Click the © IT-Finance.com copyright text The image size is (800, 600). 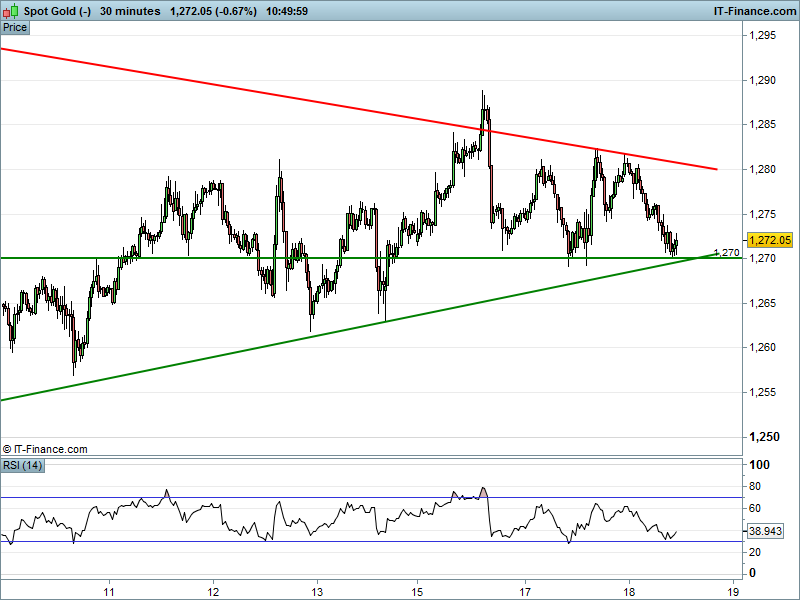click(x=45, y=449)
